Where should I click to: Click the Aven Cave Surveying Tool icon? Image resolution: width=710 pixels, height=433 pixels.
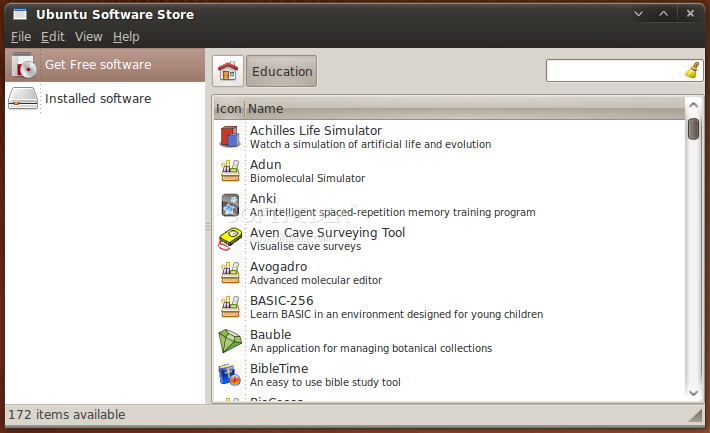click(x=230, y=239)
